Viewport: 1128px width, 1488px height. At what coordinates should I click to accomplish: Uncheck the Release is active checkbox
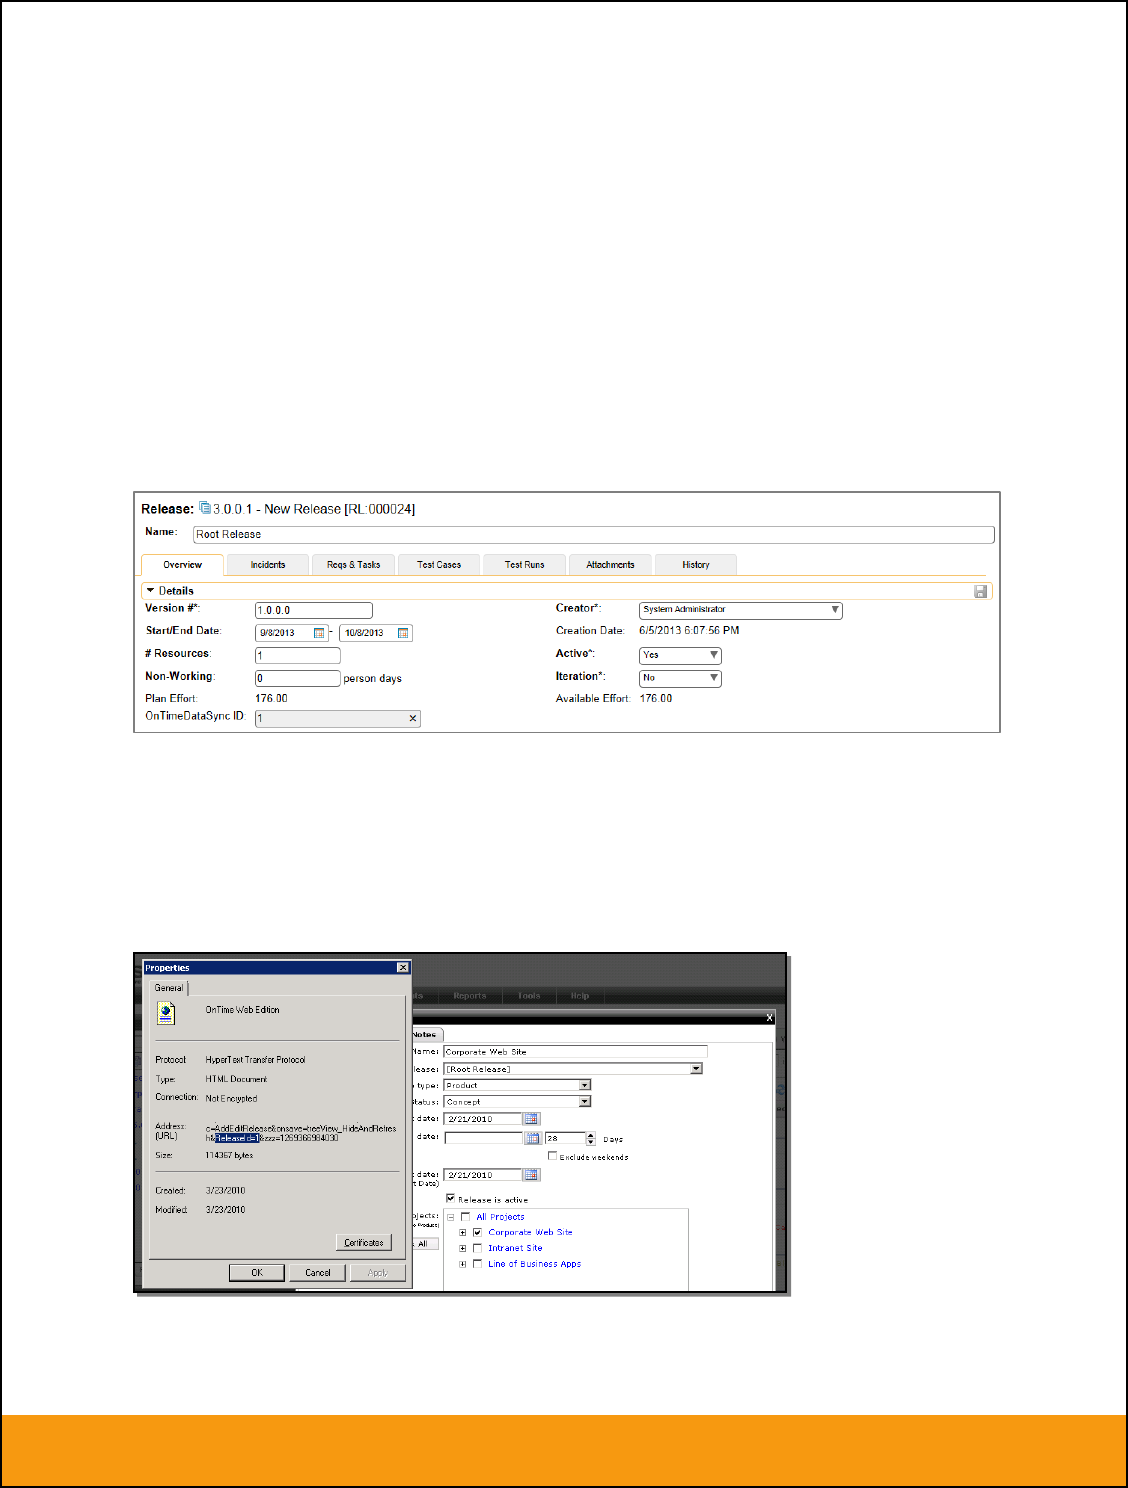450,1198
